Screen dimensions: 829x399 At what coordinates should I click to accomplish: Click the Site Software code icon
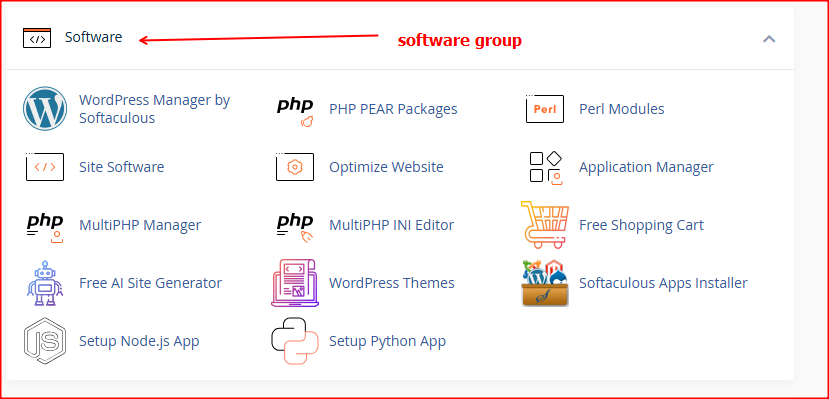click(45, 166)
